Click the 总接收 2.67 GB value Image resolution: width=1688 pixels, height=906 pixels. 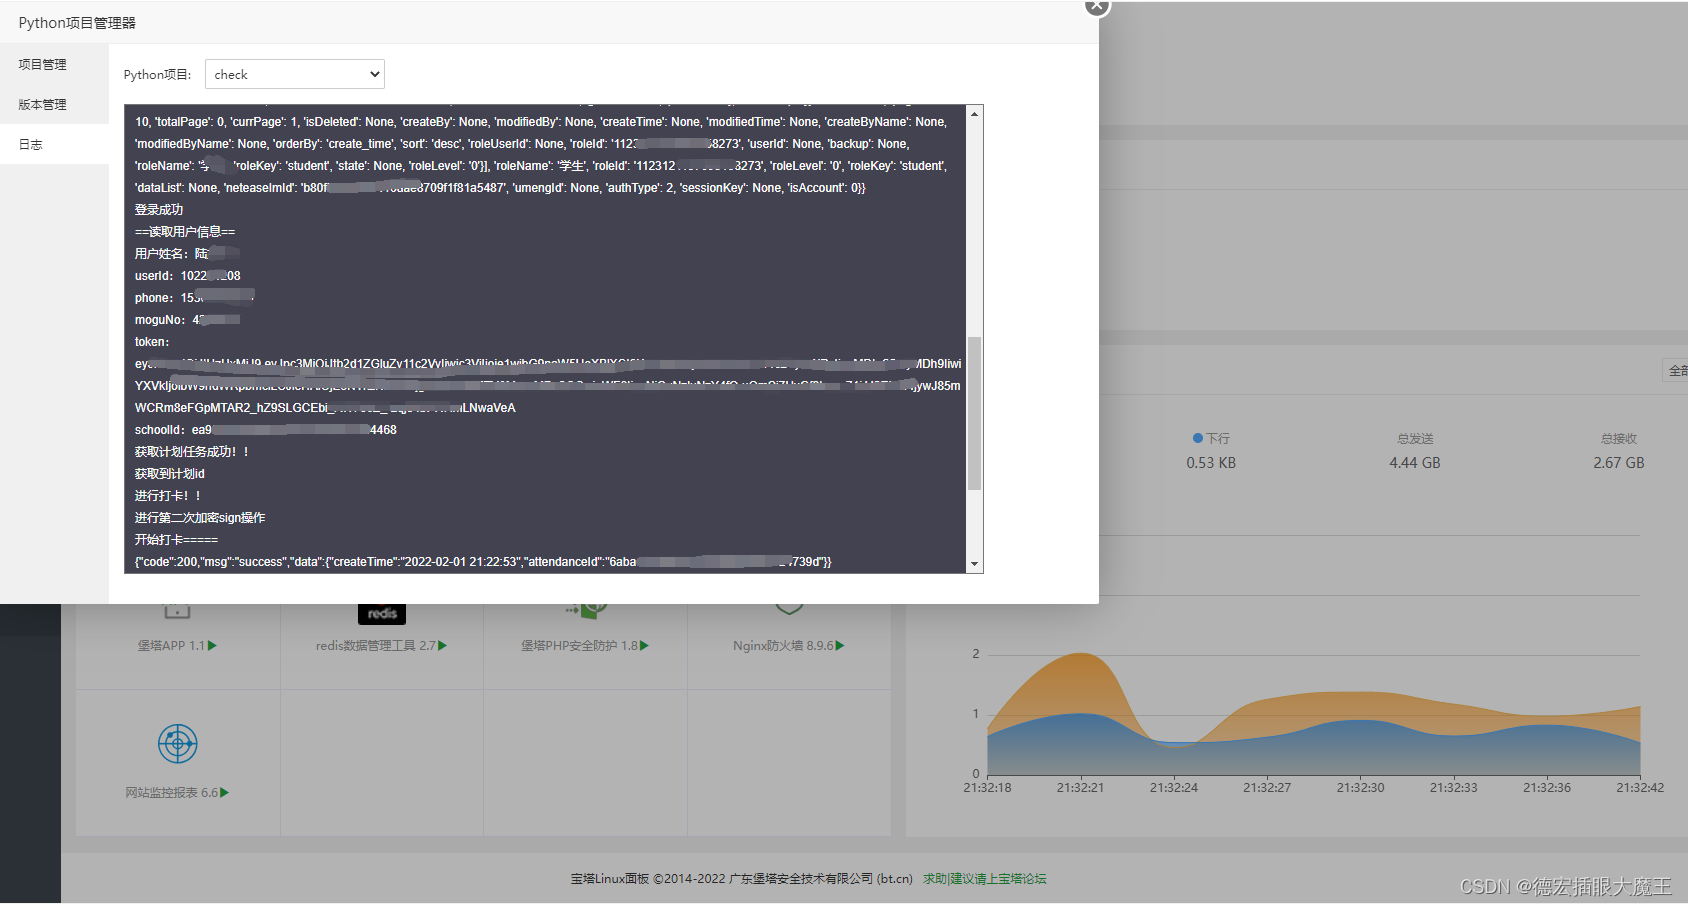[1619, 462]
